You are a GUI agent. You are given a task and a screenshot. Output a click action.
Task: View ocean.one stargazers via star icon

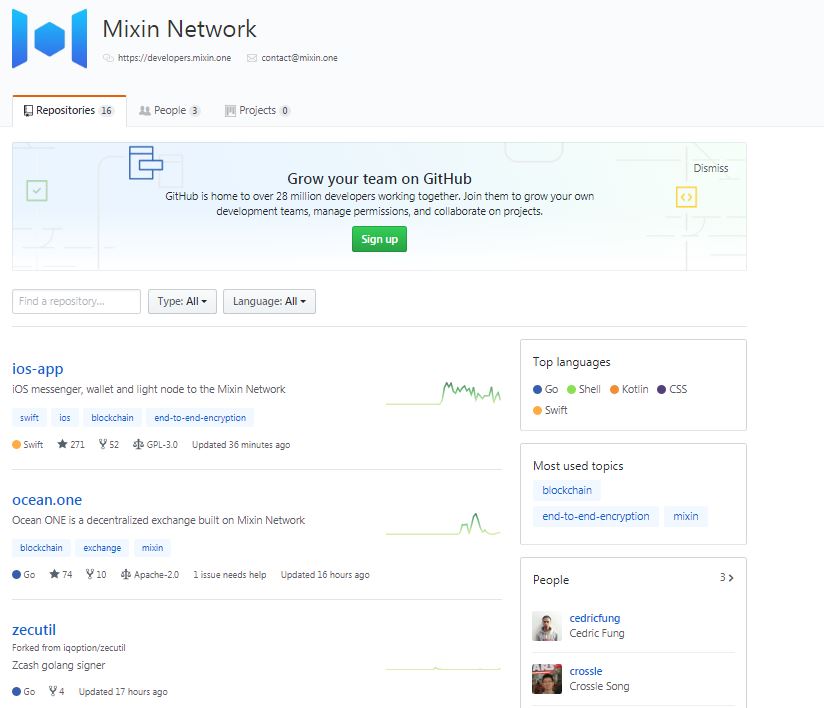pos(54,574)
